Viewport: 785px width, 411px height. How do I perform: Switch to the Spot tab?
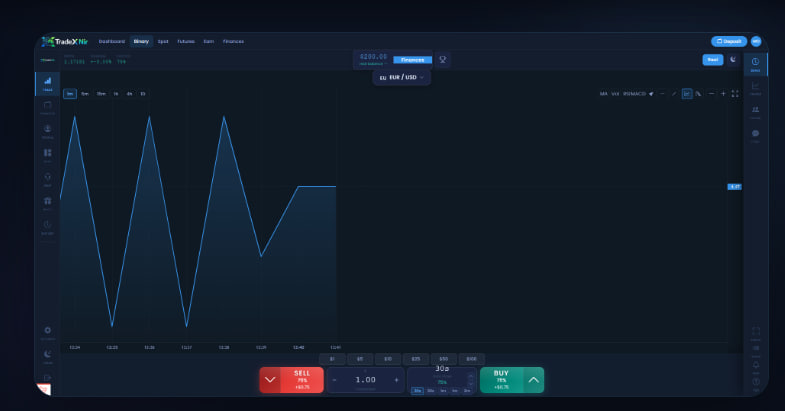[163, 42]
